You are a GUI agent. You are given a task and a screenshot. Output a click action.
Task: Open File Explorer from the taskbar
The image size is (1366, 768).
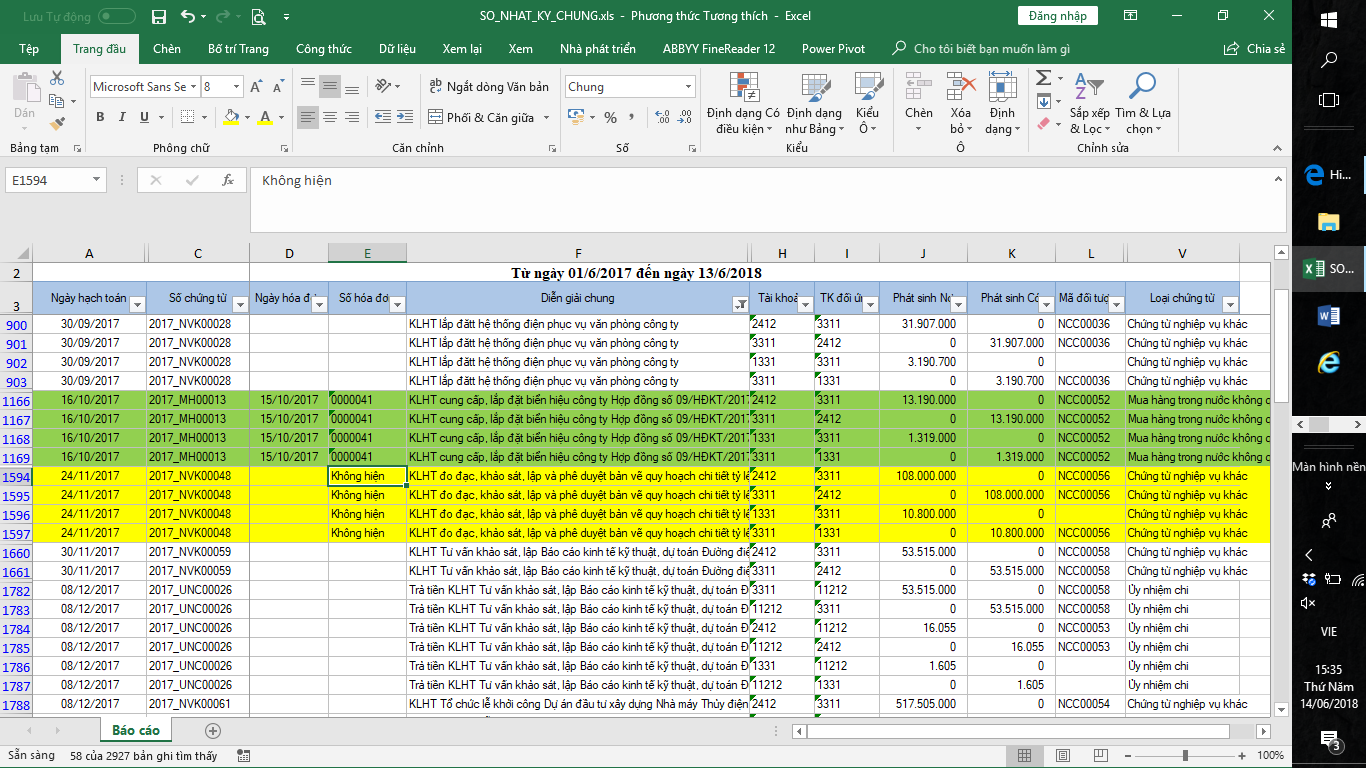[x=1329, y=222]
